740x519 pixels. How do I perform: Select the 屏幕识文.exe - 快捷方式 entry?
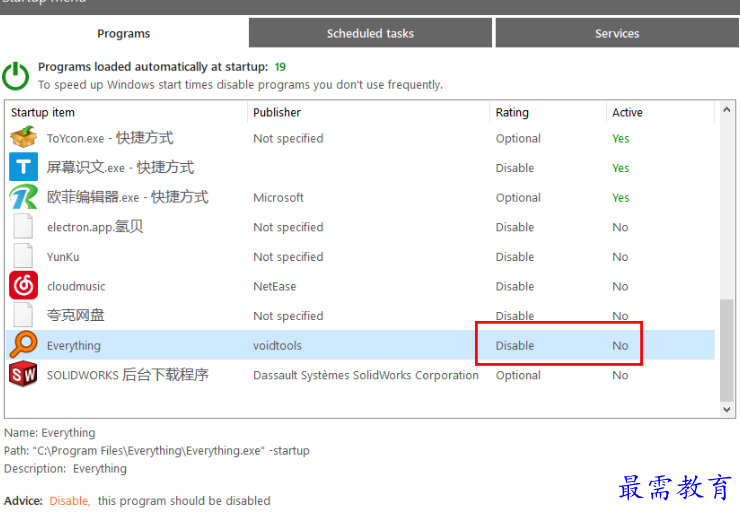coord(120,167)
